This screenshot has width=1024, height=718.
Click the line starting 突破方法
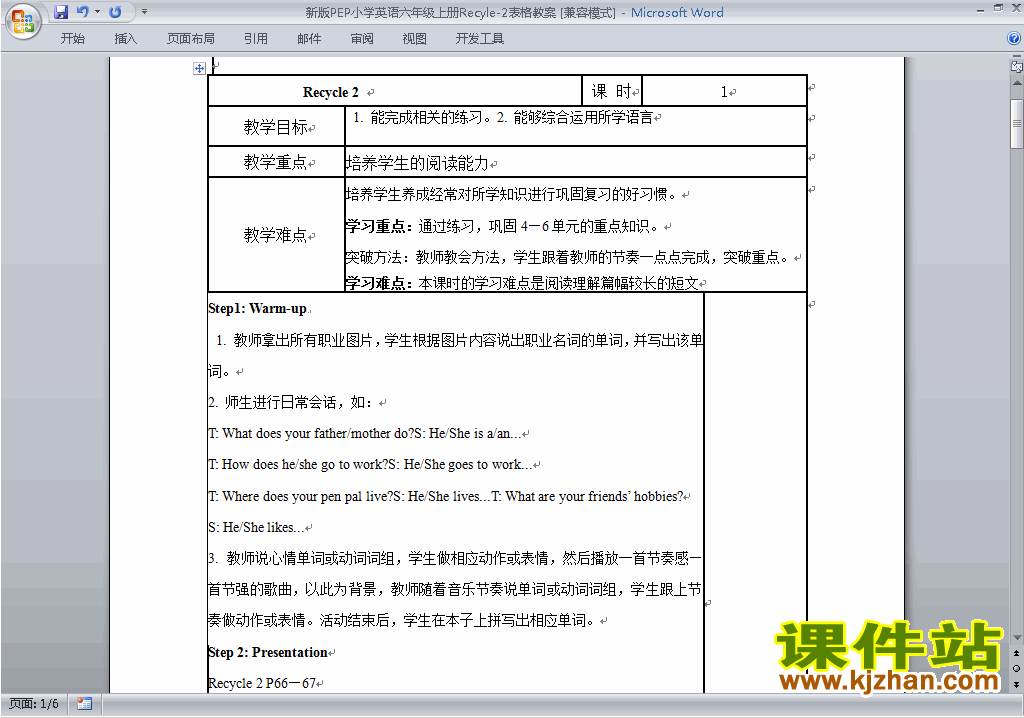569,257
